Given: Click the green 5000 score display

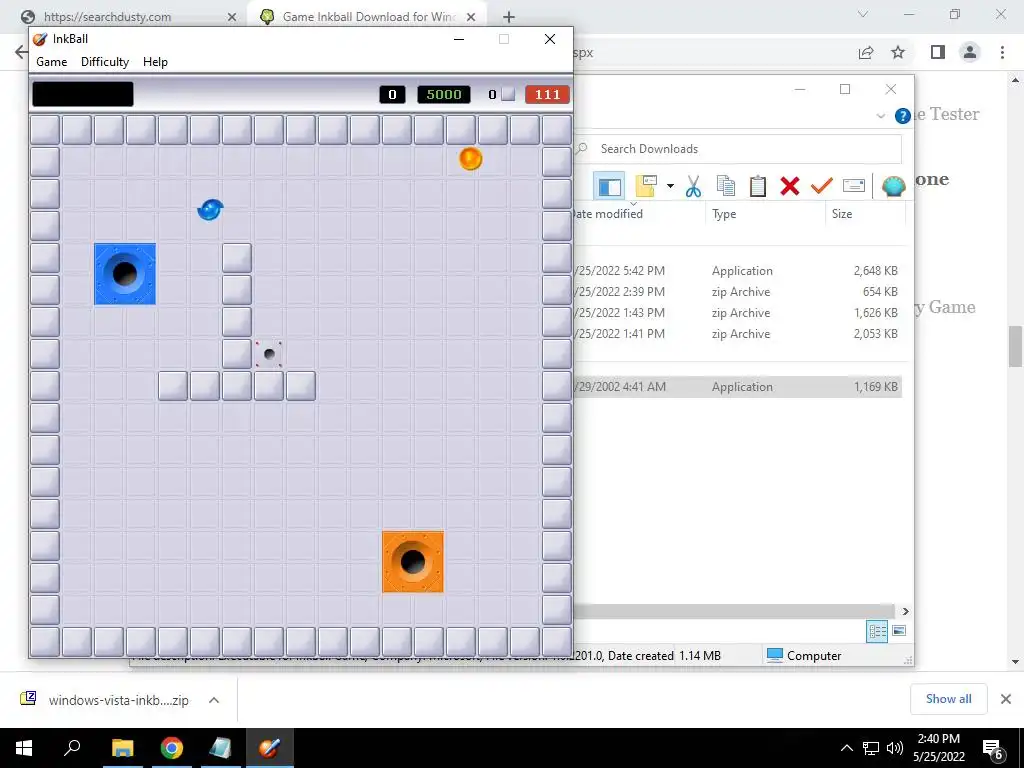Looking at the screenshot, I should point(443,95).
